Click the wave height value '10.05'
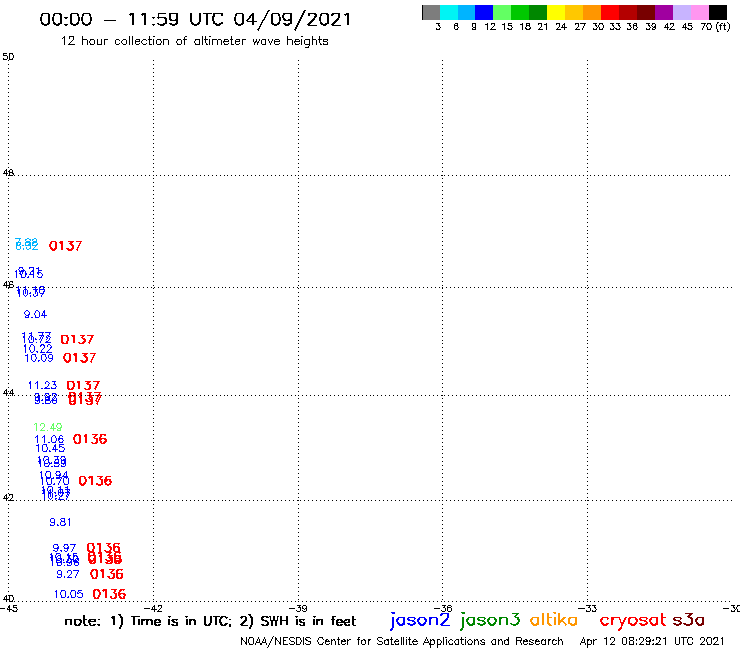The height and width of the screenshot is (650, 740). coord(68,594)
